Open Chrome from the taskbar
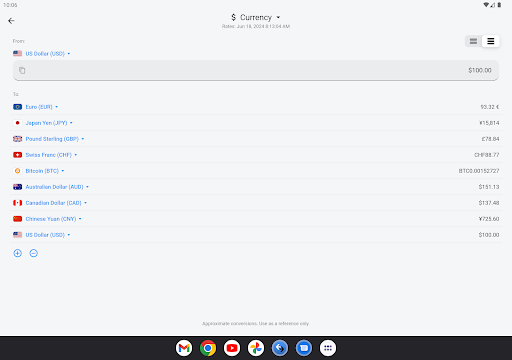Viewport: 512px width, 360px height. [208, 348]
